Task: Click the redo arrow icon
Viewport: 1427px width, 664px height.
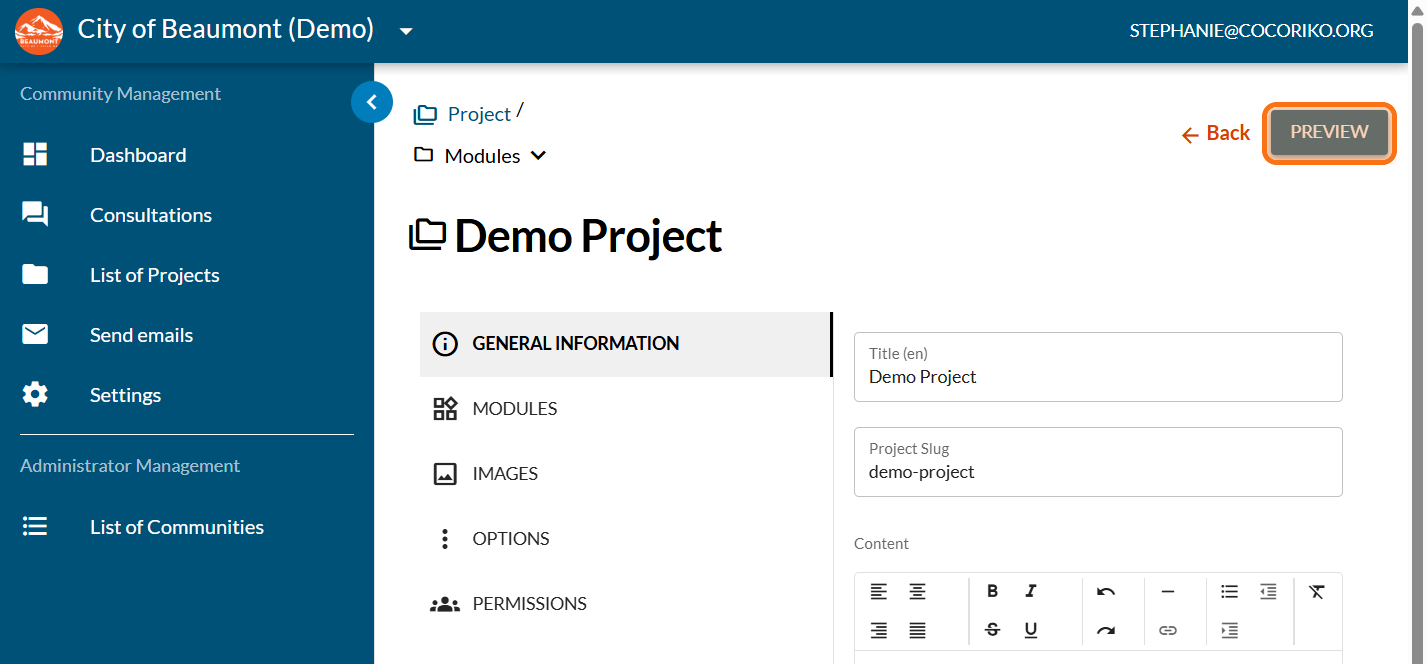Action: click(1105, 630)
